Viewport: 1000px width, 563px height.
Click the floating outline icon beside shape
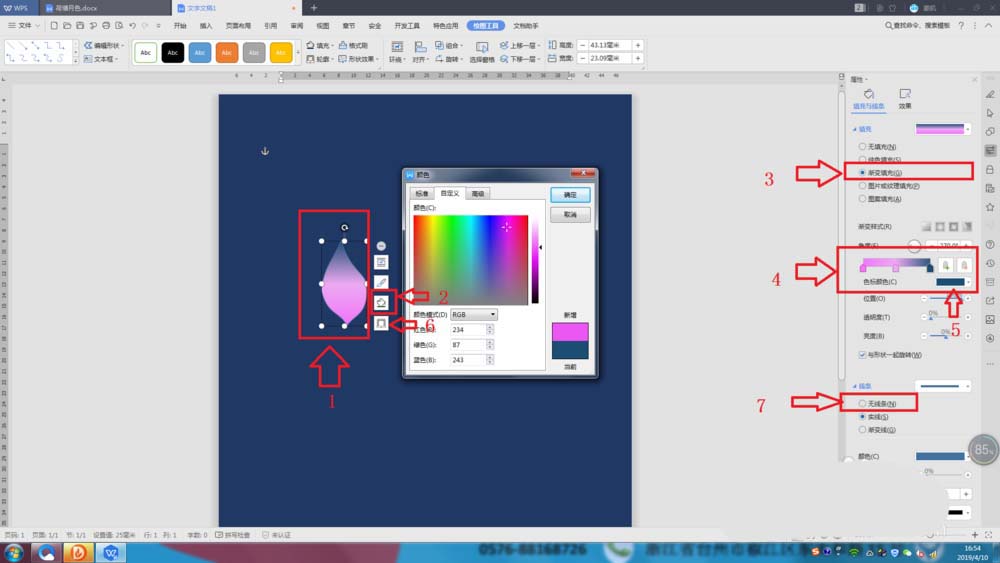coord(381,324)
